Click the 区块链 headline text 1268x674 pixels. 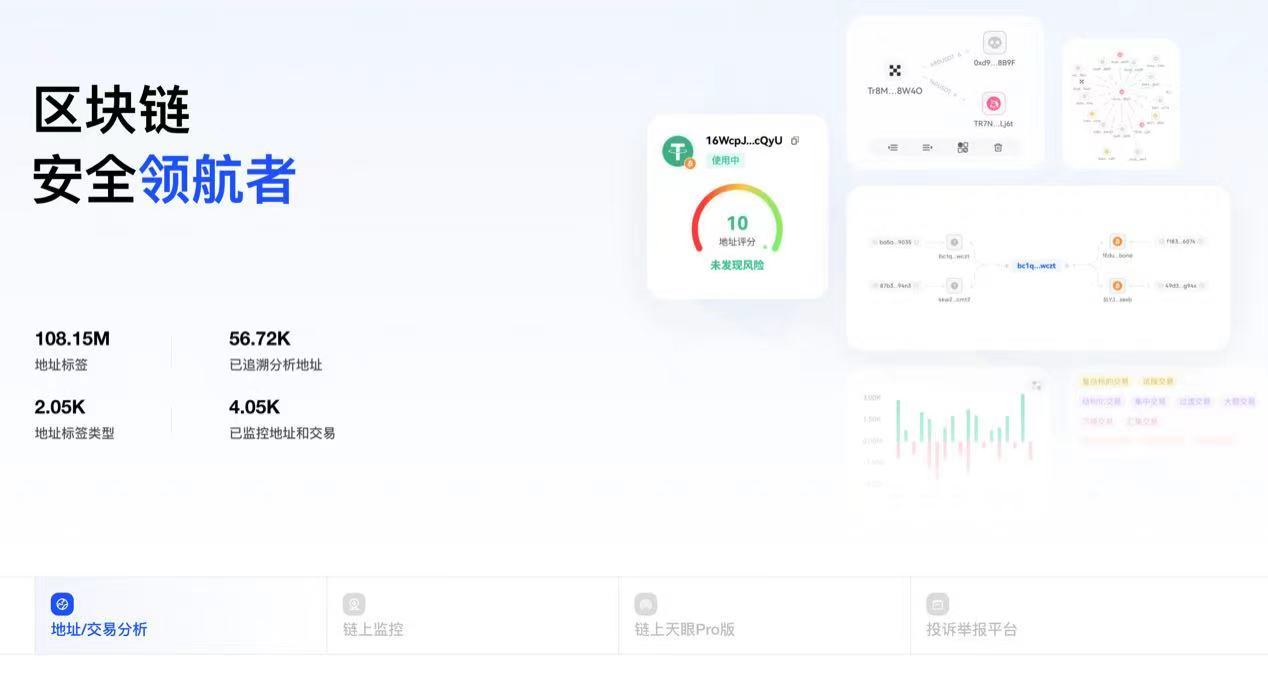coord(112,109)
